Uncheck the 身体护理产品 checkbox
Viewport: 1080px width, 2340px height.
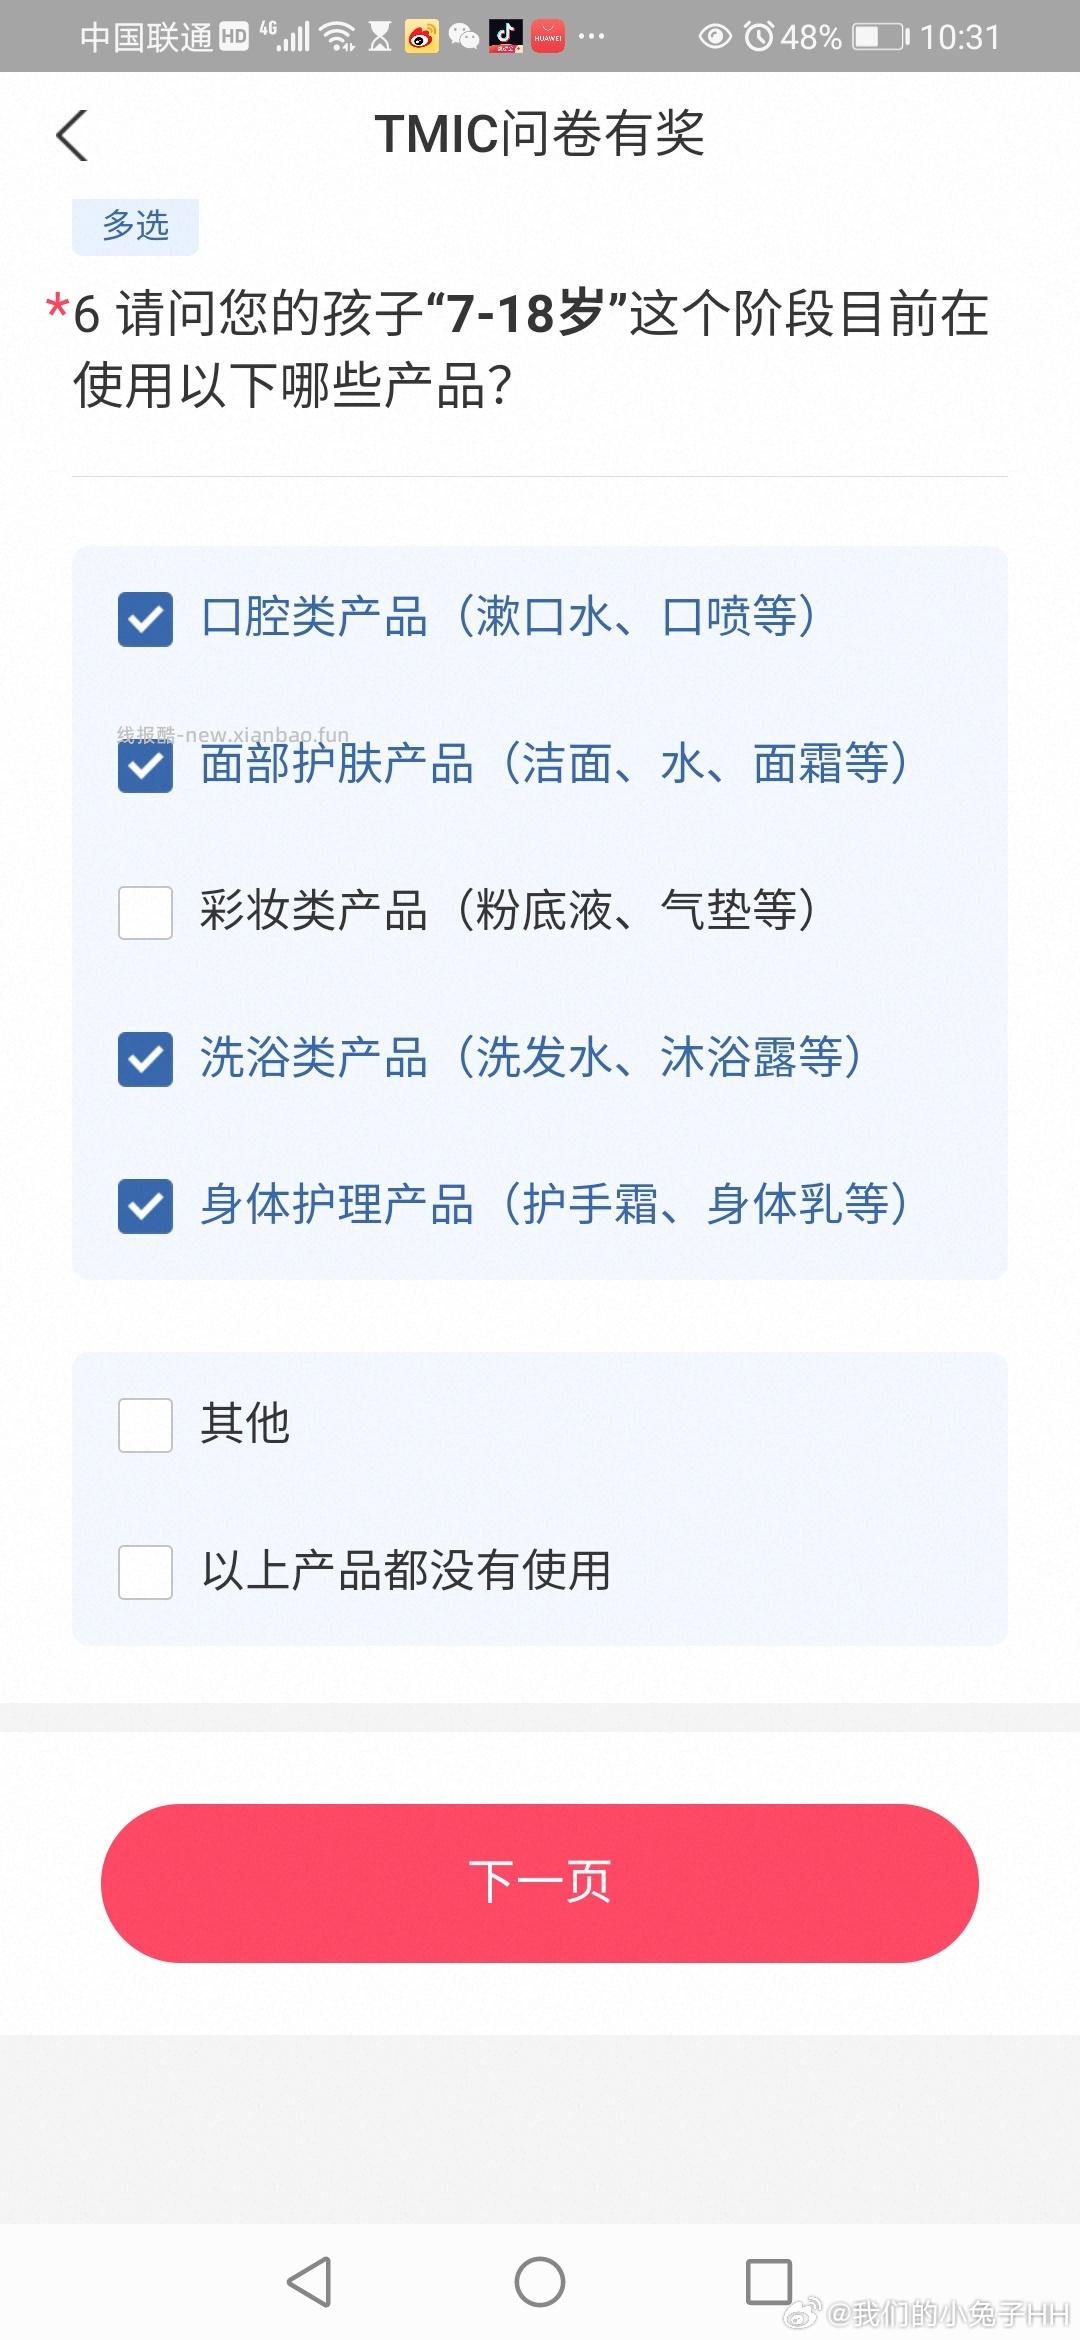pyautogui.click(x=145, y=1206)
